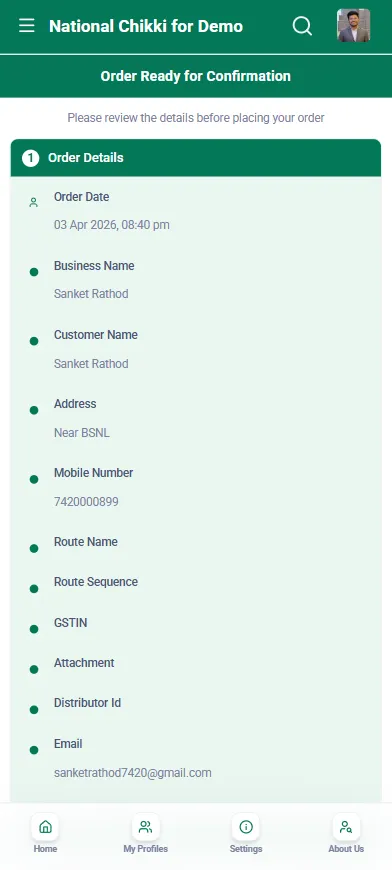Viewport: 392px width, 870px height.
Task: Click mobile number 7420000899
Action: click(x=86, y=502)
